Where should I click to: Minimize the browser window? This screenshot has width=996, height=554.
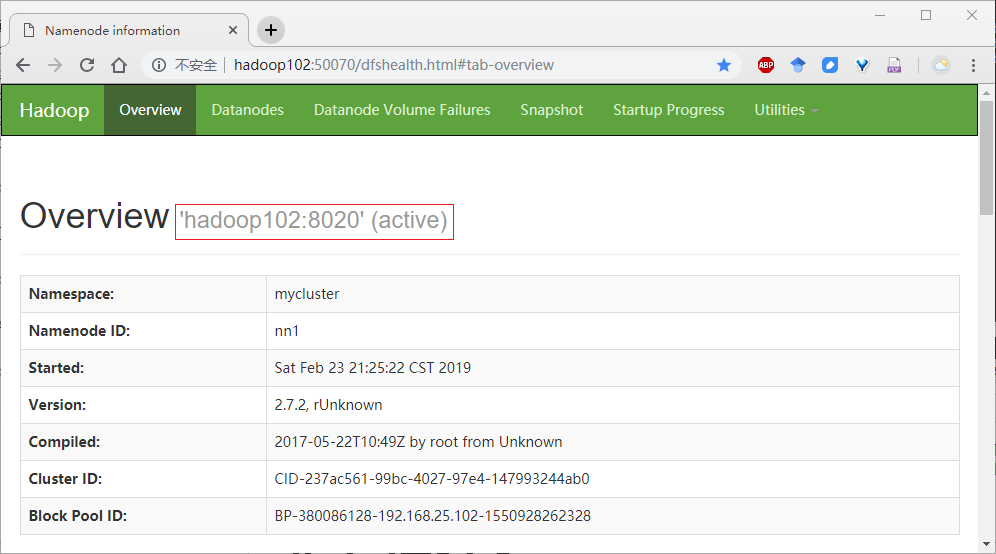coord(880,15)
